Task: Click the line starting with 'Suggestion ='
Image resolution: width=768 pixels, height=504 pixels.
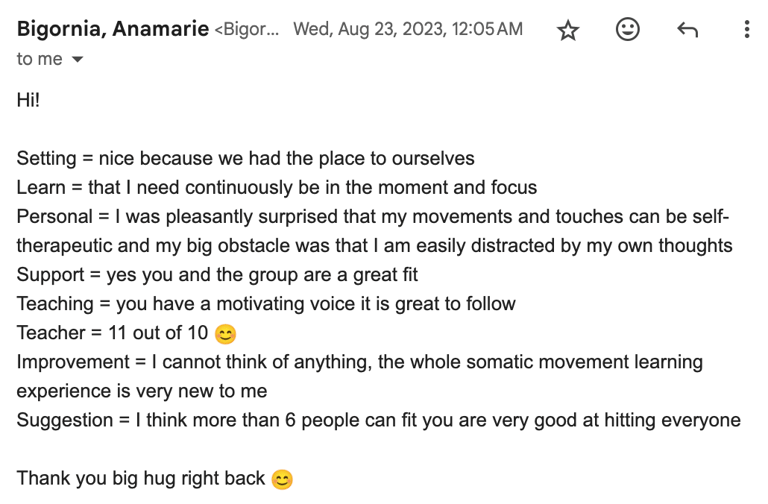Action: click(x=379, y=420)
